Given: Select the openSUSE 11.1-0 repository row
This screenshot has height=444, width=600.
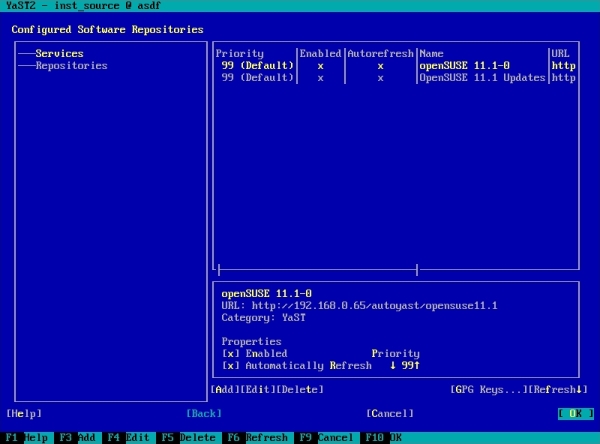Looking at the screenshot, I should pyautogui.click(x=396, y=65).
